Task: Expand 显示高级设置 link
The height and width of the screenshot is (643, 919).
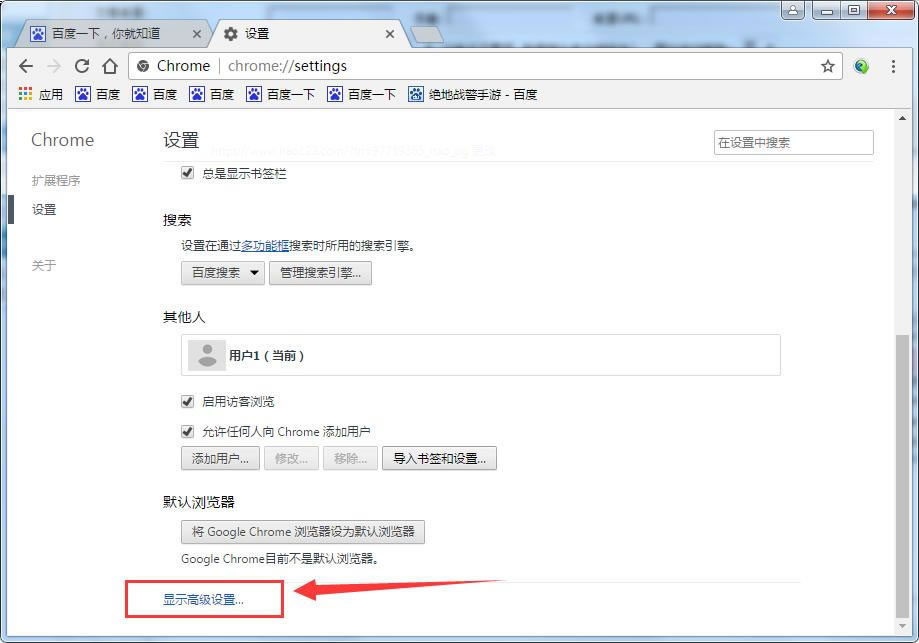Action: 203,600
